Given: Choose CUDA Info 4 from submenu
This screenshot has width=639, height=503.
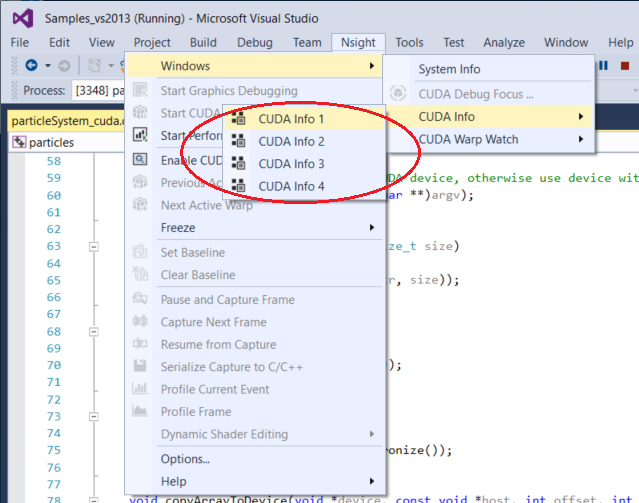Looking at the screenshot, I should tap(304, 186).
